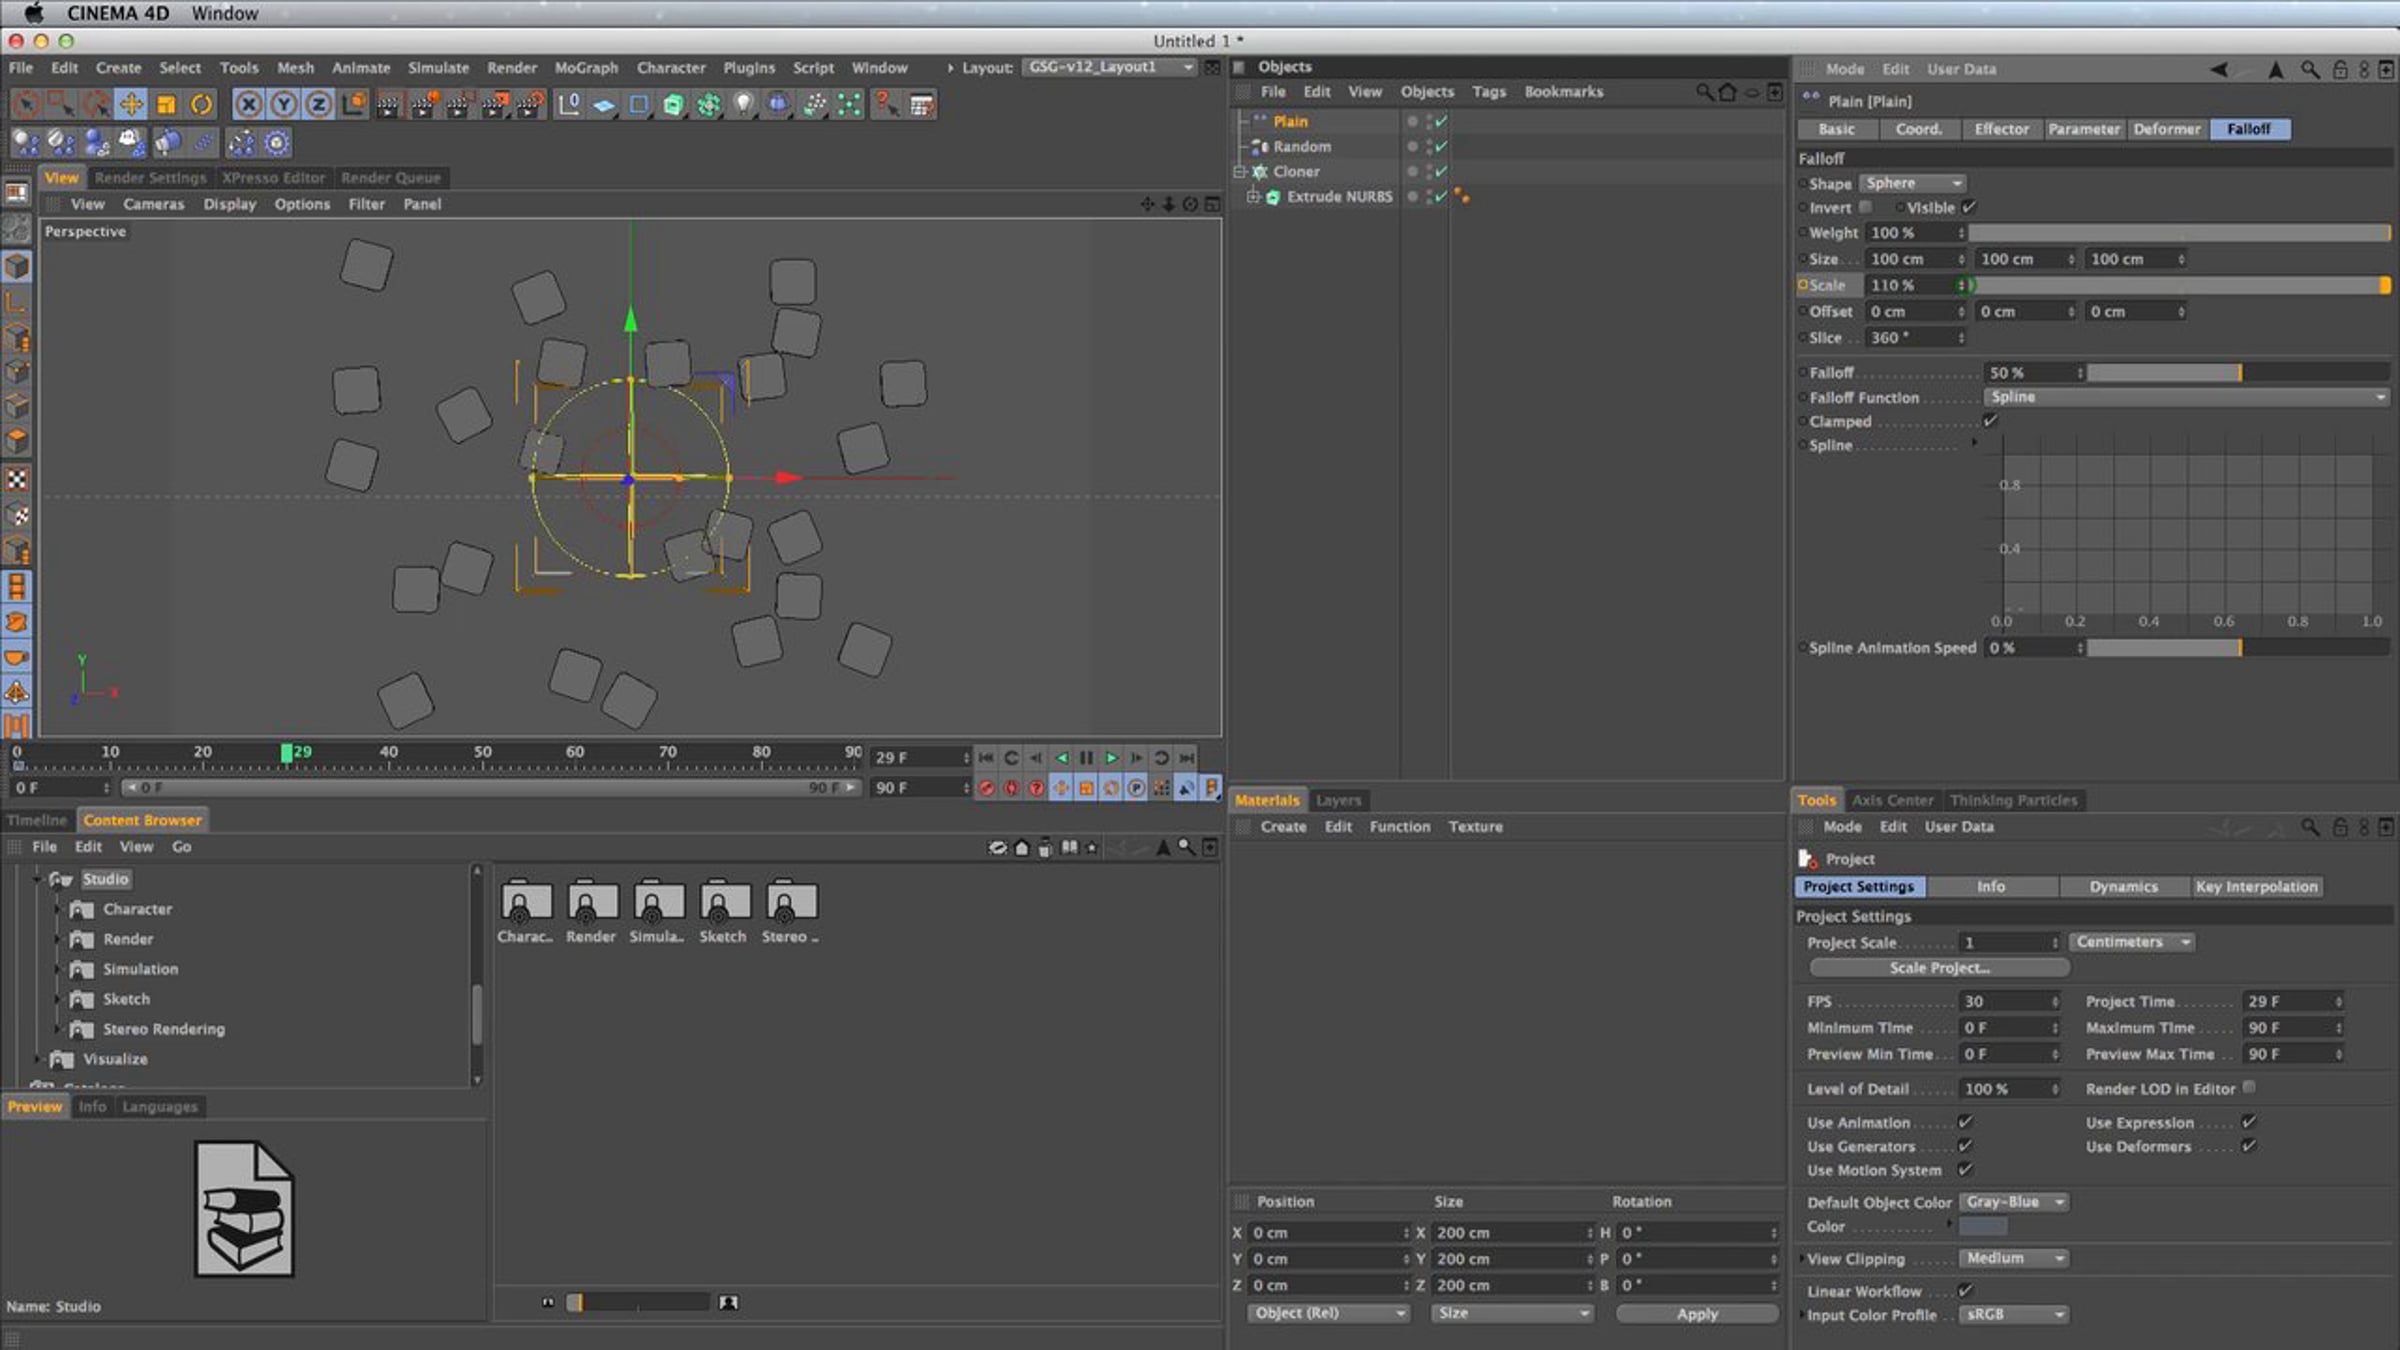Screen dimensions: 2400x1350
Task: Select the Random effector in Objects list
Action: click(x=1301, y=146)
